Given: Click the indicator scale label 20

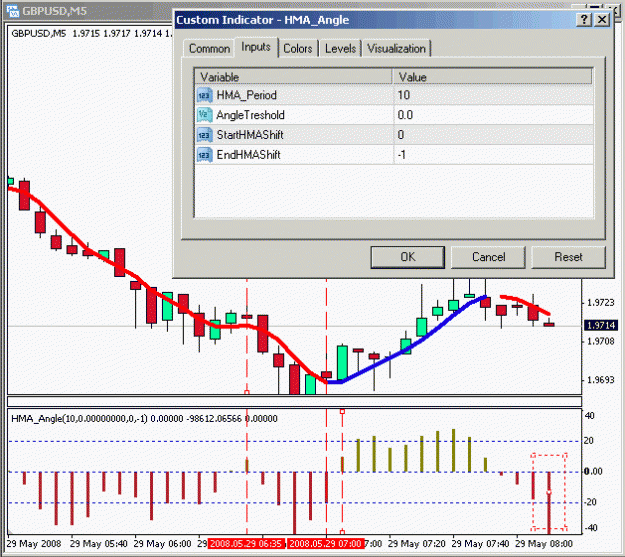Looking at the screenshot, I should click(589, 441).
